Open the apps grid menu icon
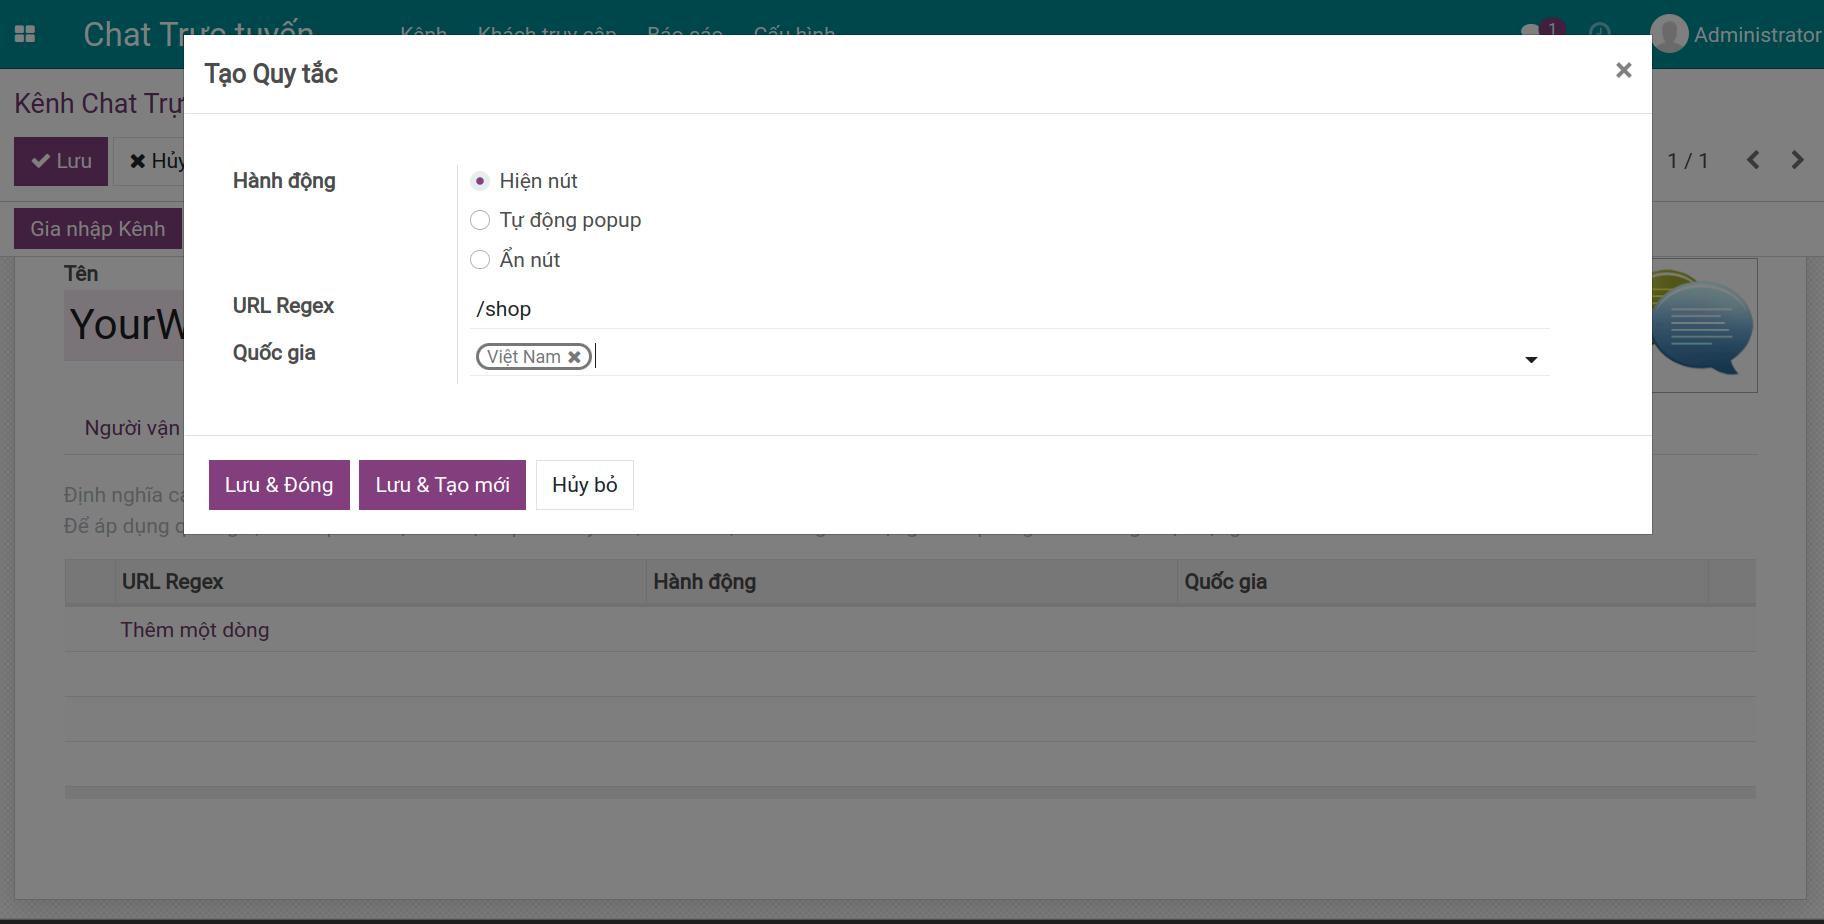Viewport: 1824px width, 924px height. pyautogui.click(x=25, y=34)
